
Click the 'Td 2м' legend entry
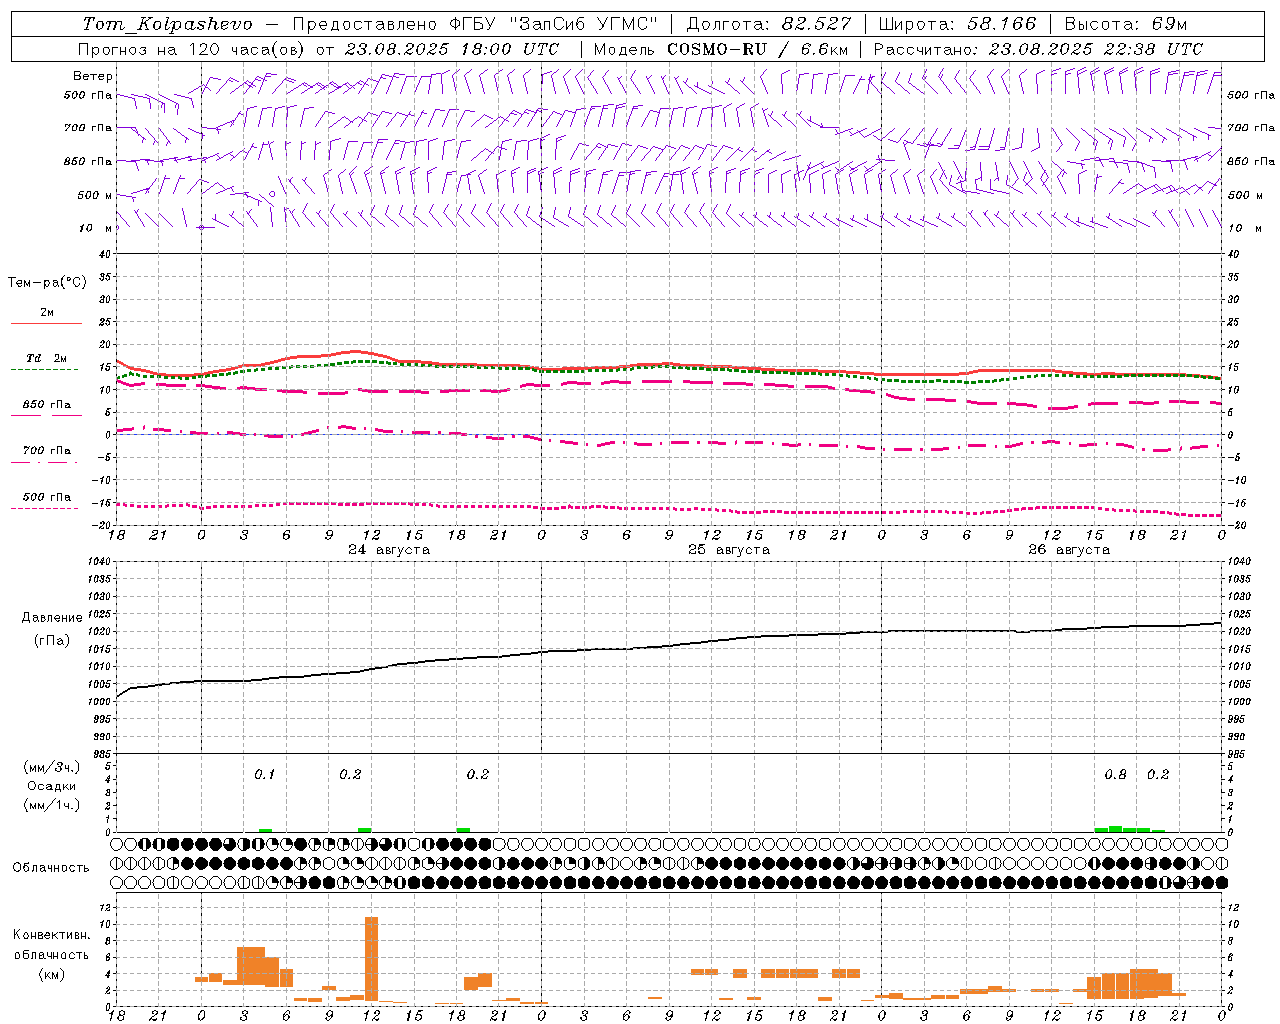click(x=46, y=358)
